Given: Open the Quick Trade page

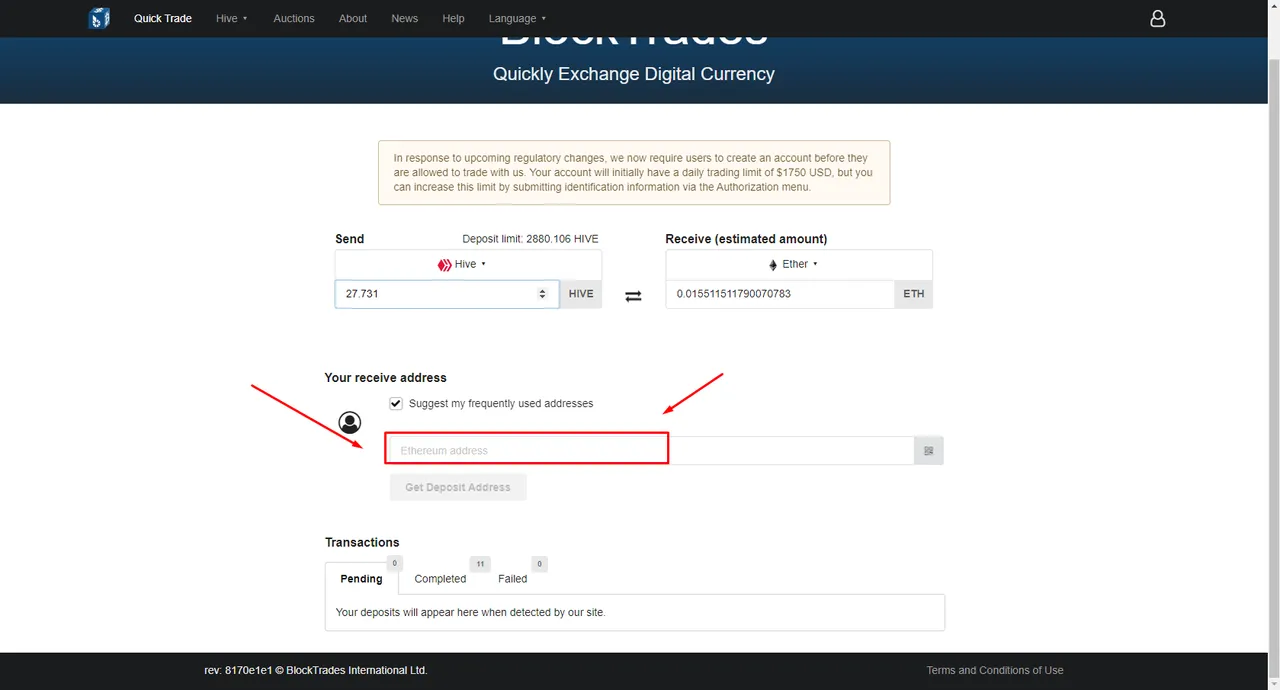Looking at the screenshot, I should click(163, 18).
